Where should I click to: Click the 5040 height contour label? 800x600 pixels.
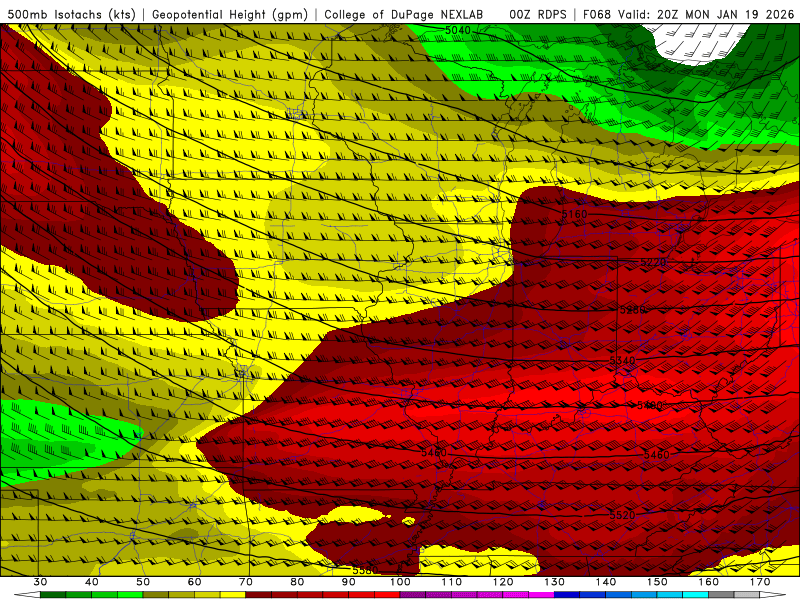(458, 31)
